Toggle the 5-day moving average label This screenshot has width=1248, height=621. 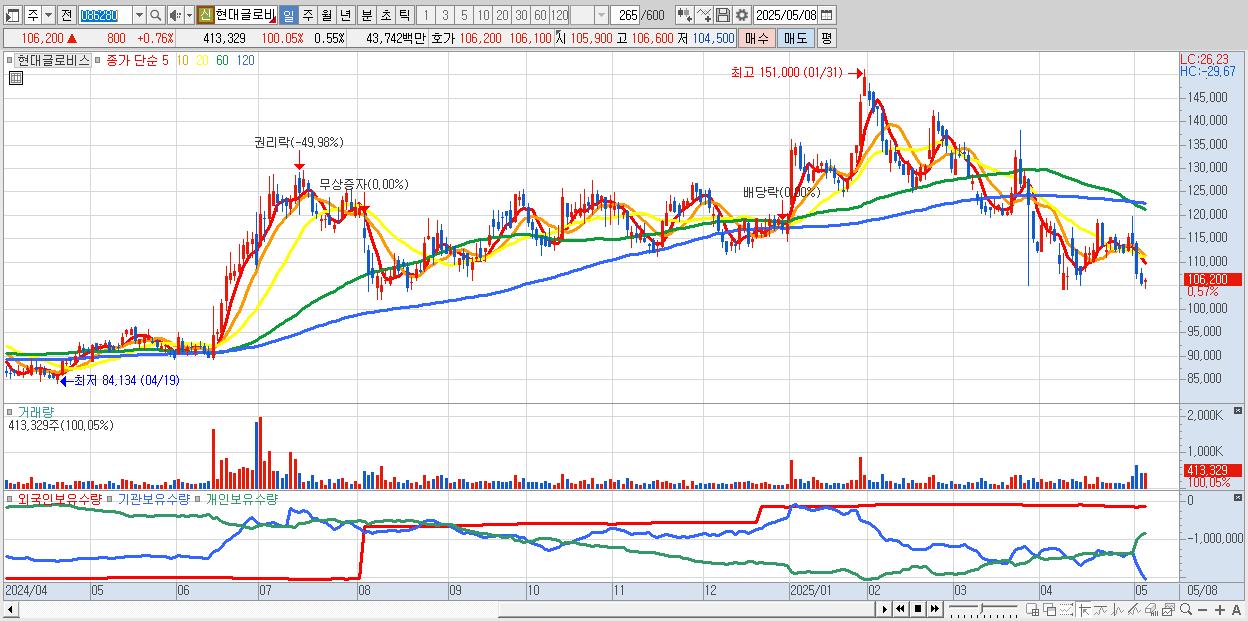[164, 60]
